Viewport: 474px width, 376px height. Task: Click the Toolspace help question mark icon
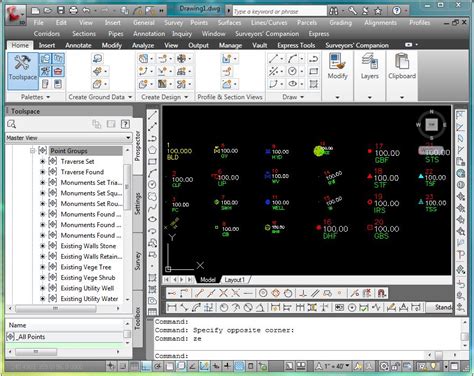[125, 124]
